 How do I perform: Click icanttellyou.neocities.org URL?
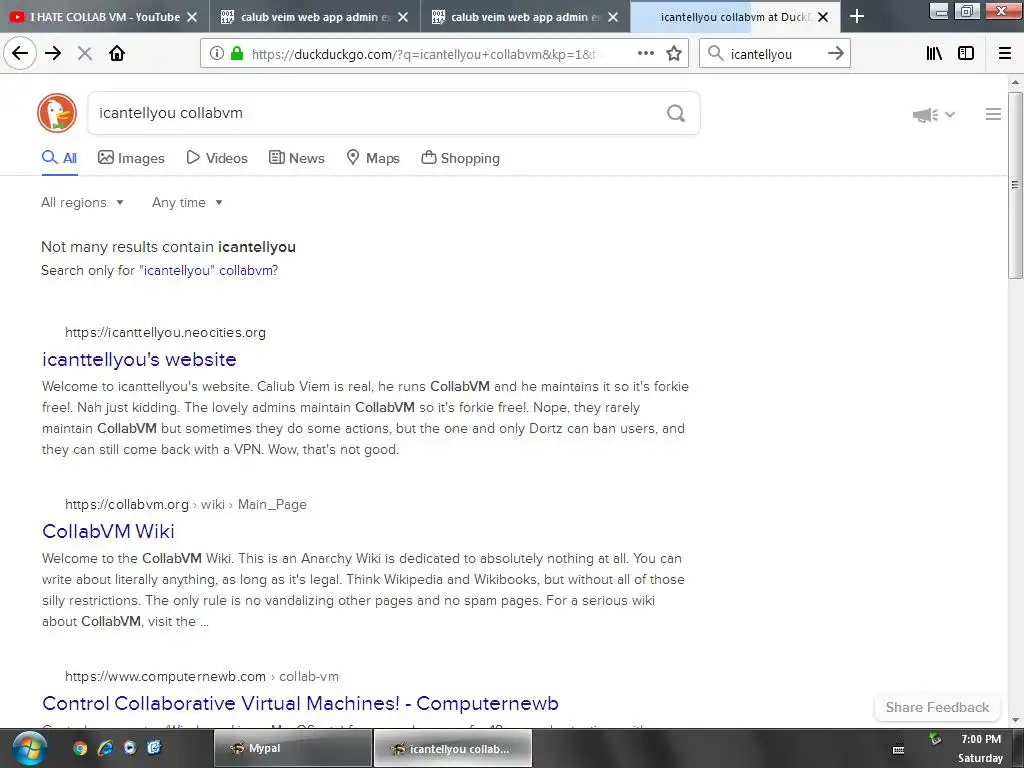(165, 332)
